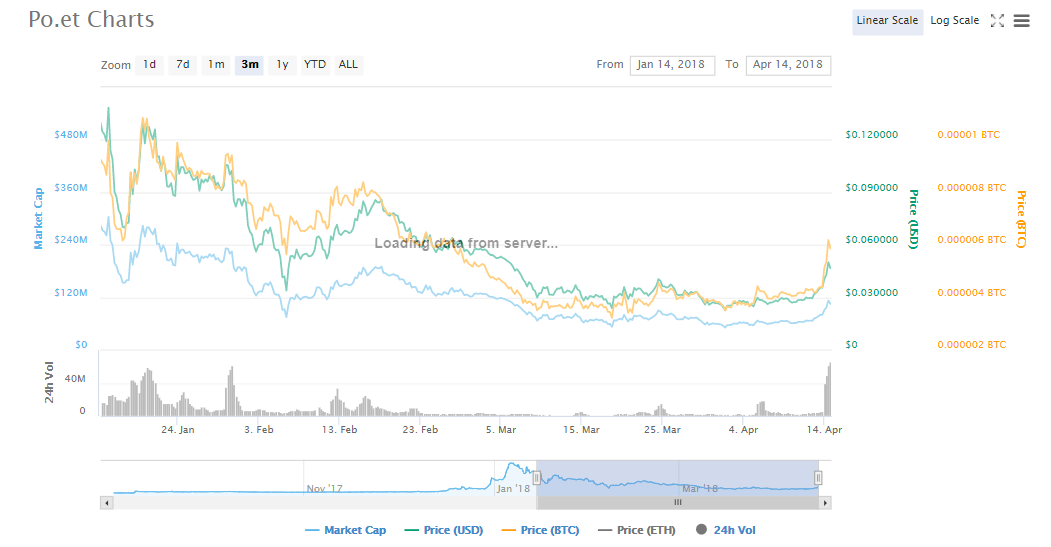Hide the Price (USD) series
1051x547 pixels.
(x=445, y=530)
